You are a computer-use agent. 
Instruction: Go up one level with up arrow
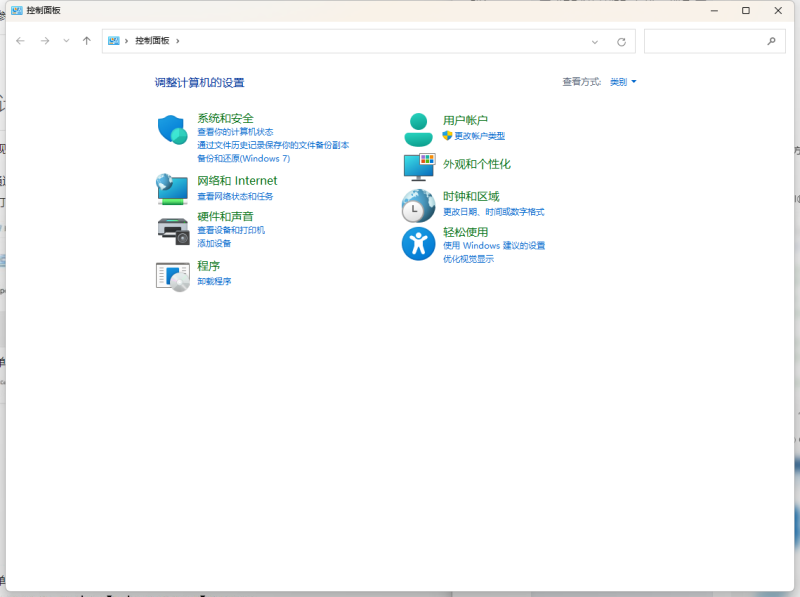tap(87, 41)
